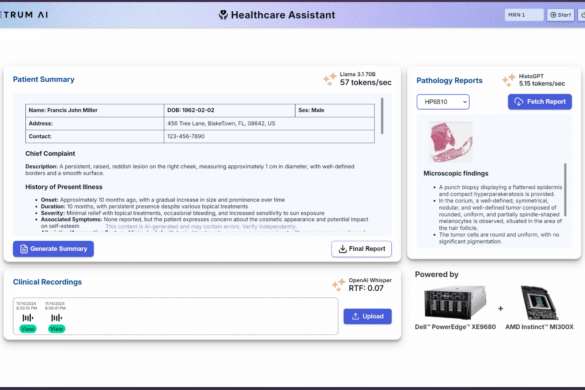
Task: Click the pathology tissue slide thumbnail
Action: (451, 142)
